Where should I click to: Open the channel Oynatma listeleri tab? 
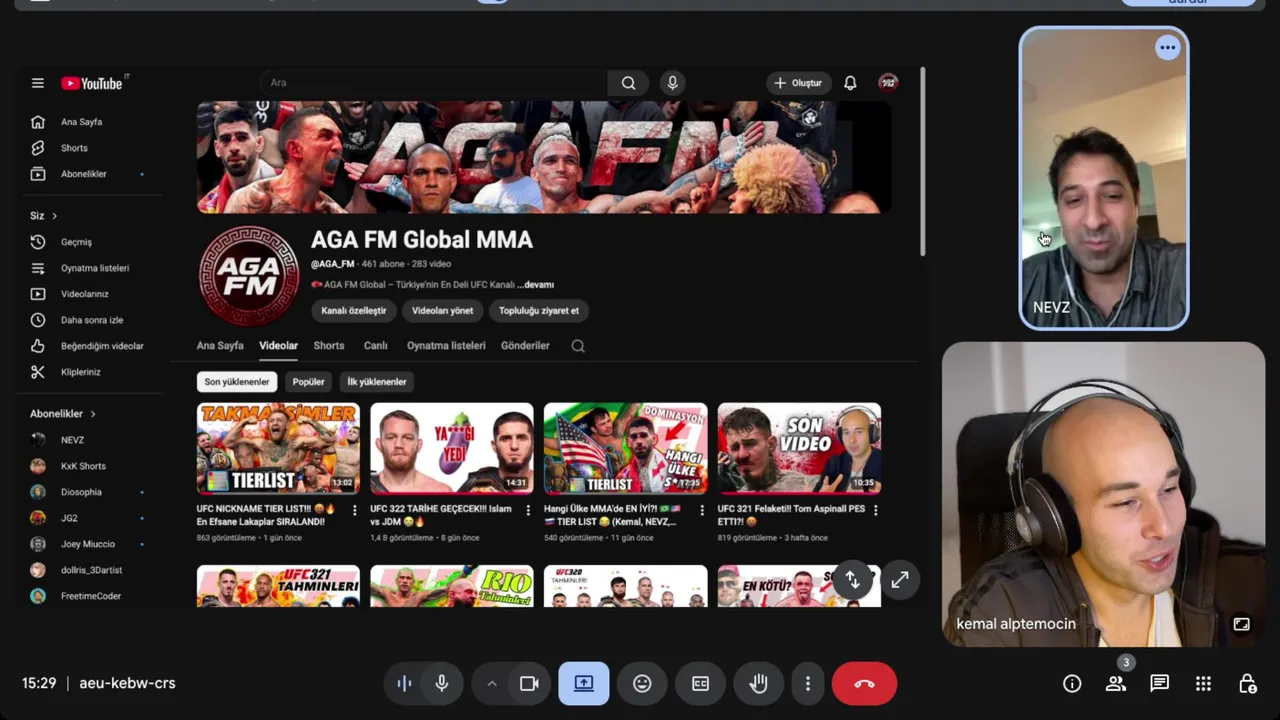(446, 346)
